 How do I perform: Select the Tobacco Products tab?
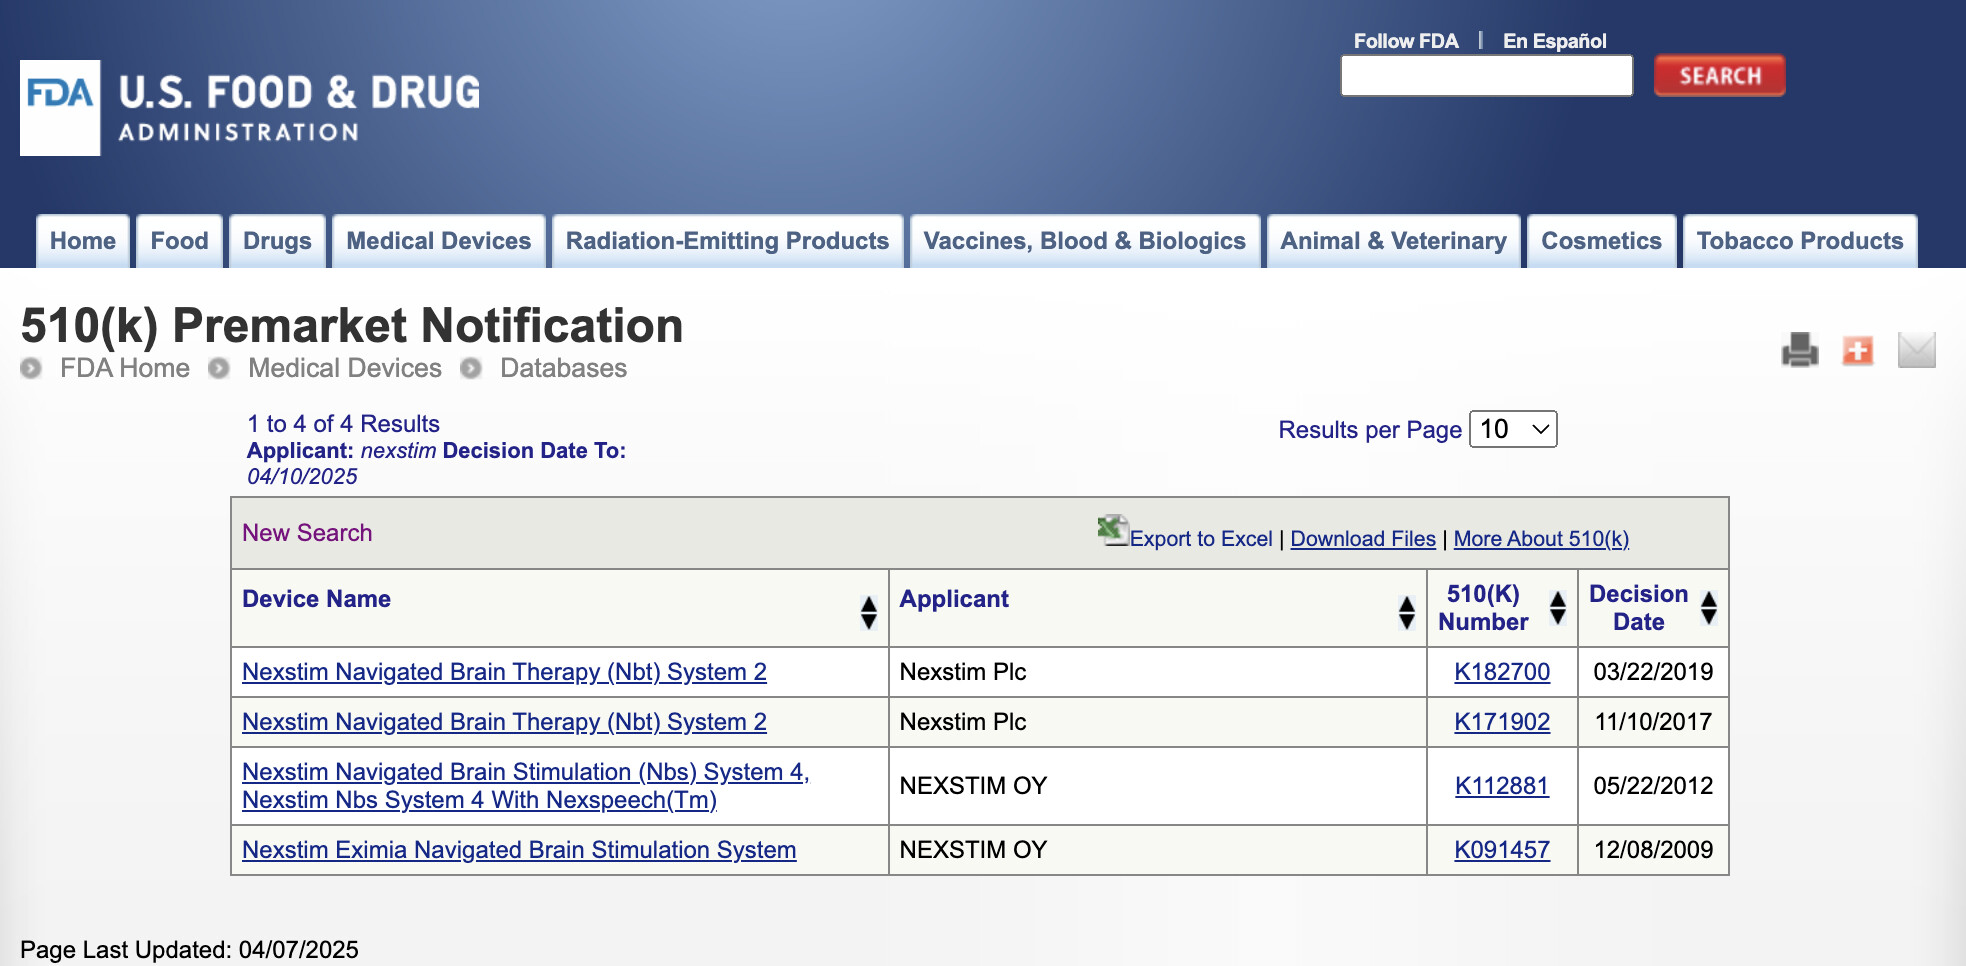click(1799, 241)
